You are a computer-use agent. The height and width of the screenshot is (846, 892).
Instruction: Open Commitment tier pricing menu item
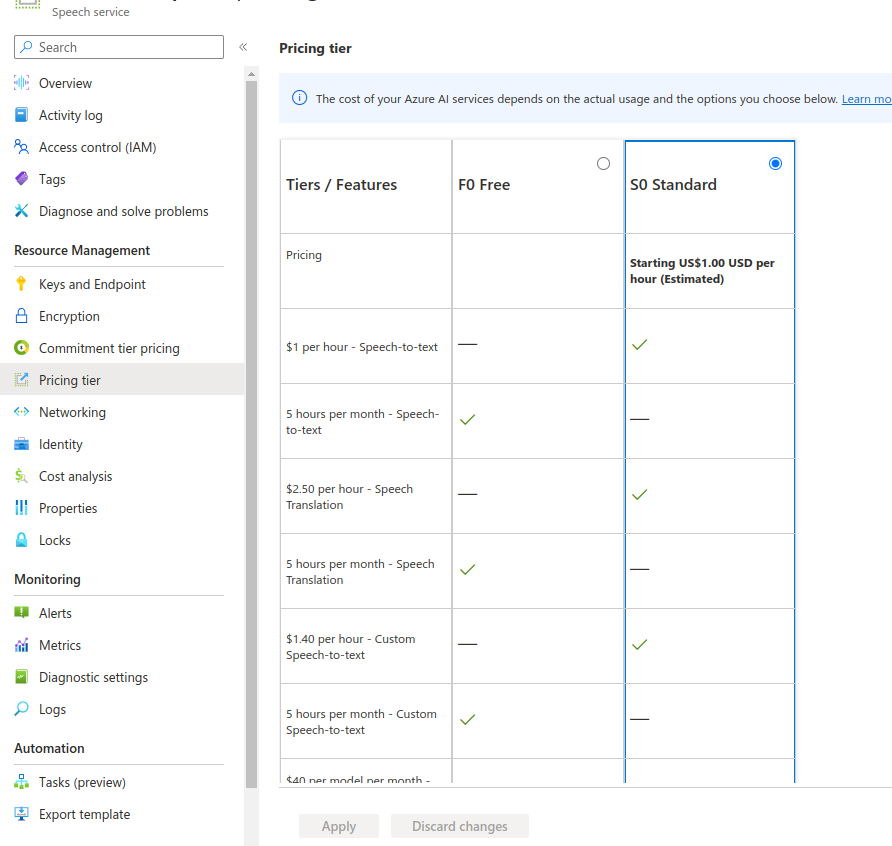pos(109,348)
